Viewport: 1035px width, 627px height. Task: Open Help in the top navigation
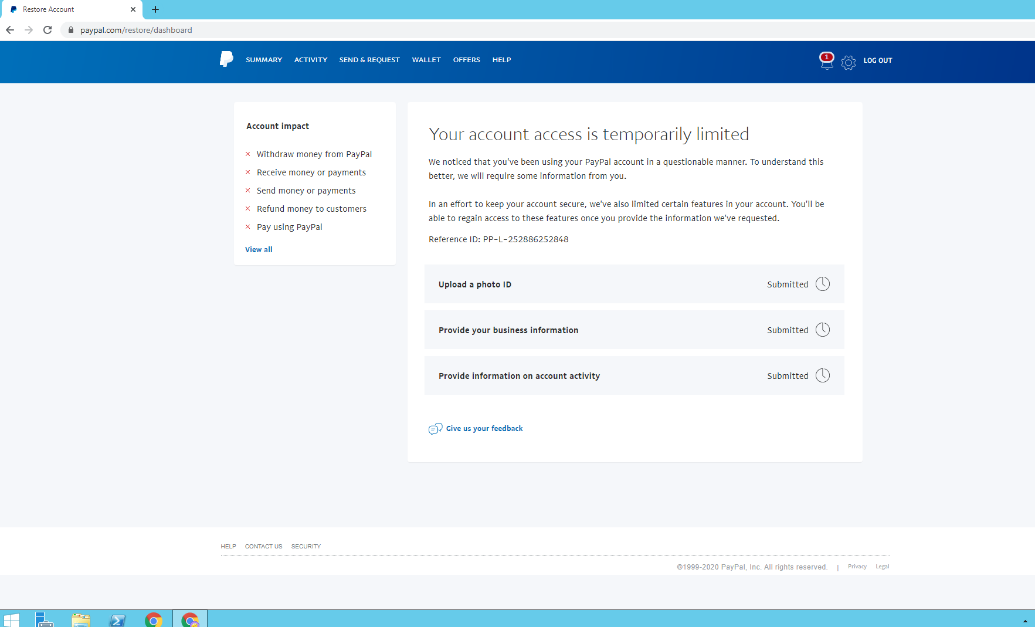click(502, 59)
